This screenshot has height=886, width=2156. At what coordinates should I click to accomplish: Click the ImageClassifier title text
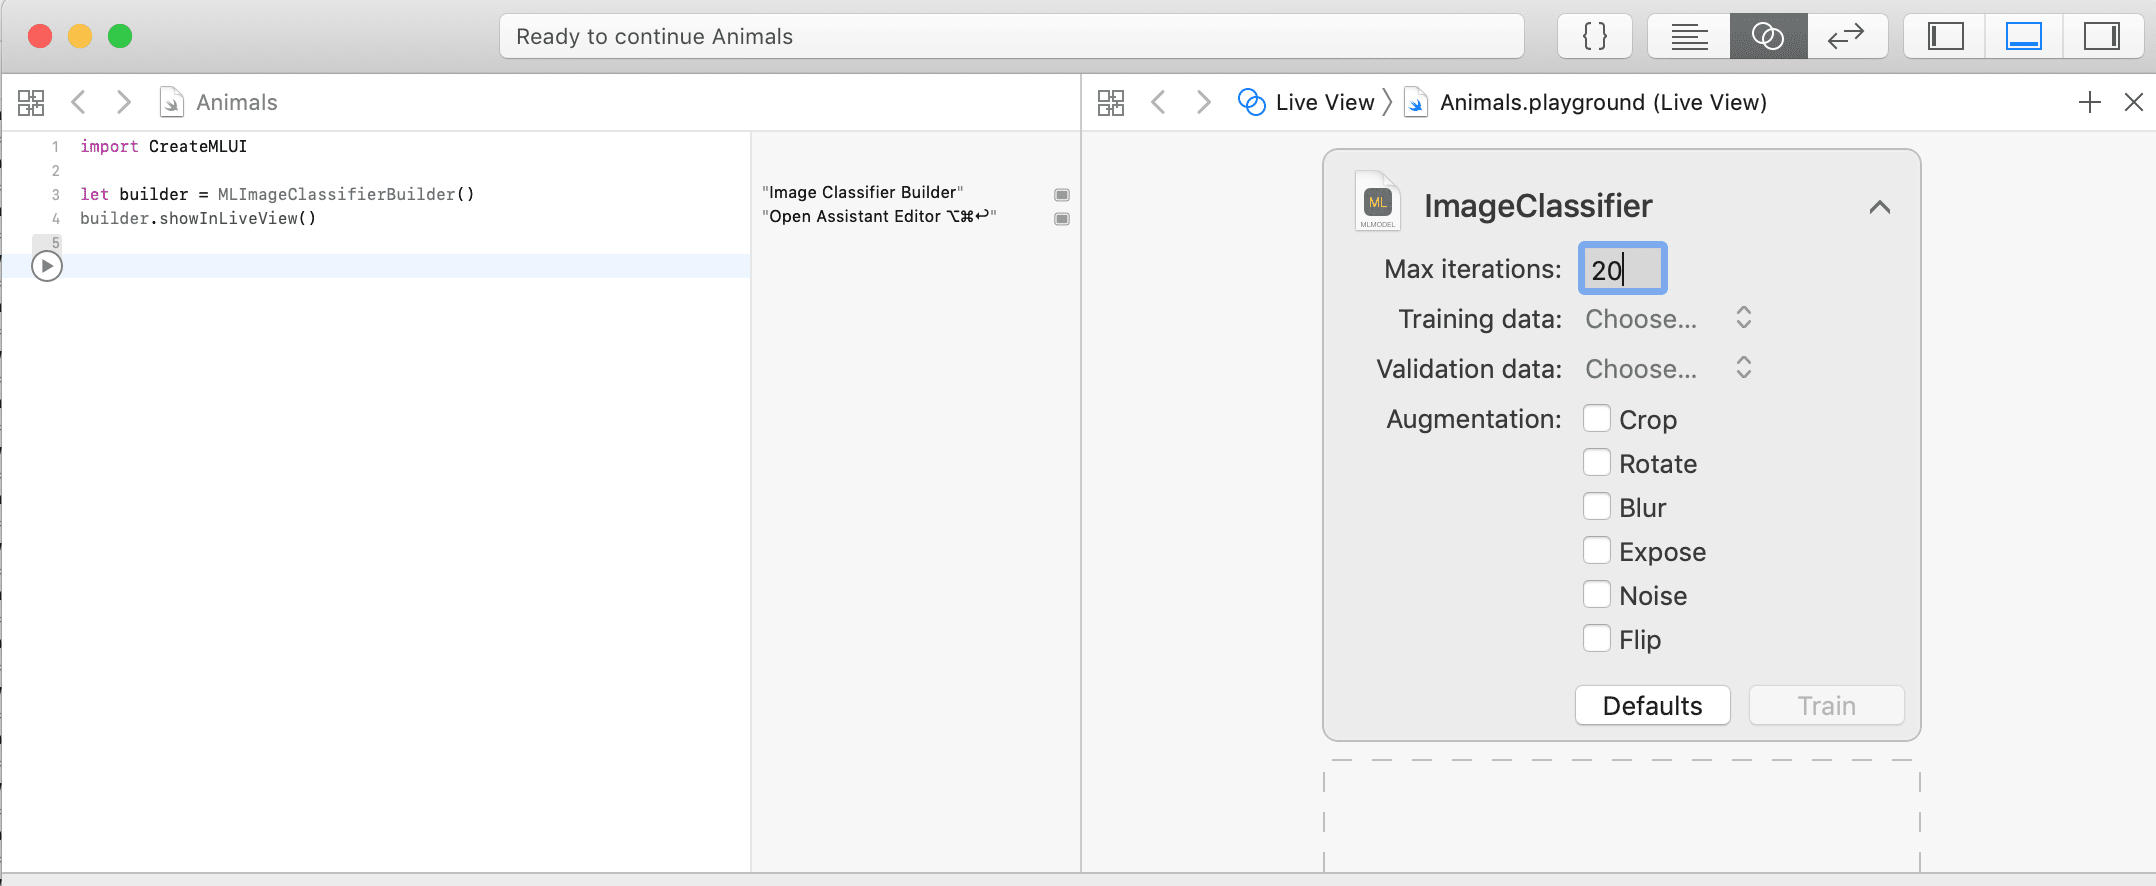coord(1538,206)
